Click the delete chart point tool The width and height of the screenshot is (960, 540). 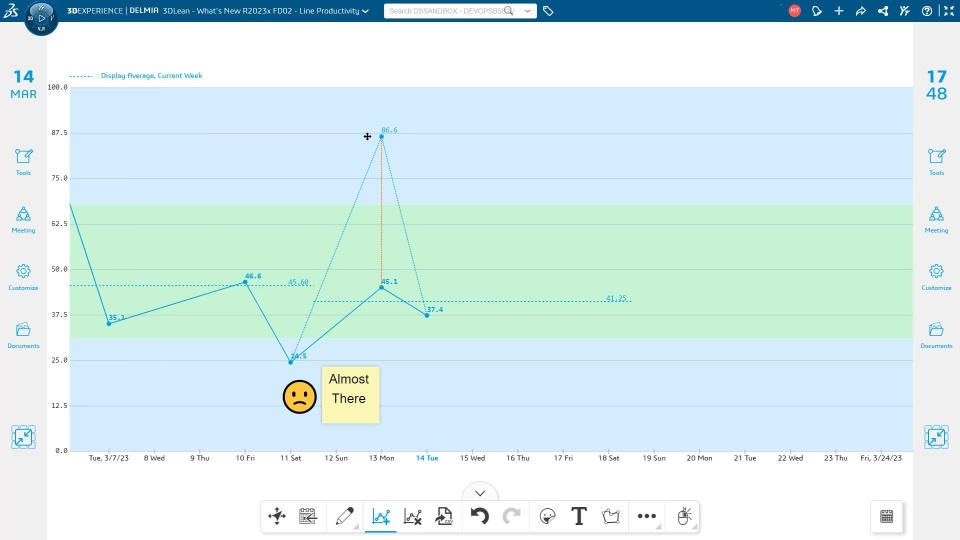click(412, 516)
